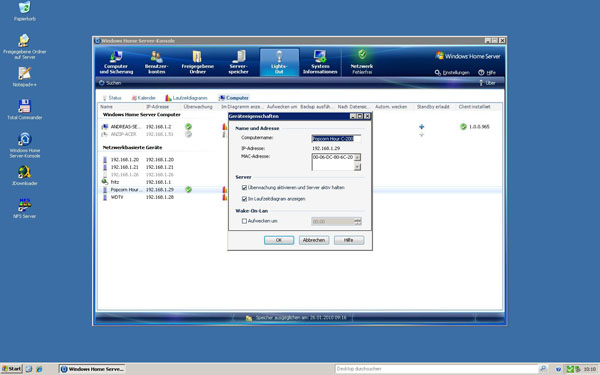Click the Suchen button

click(x=110, y=83)
